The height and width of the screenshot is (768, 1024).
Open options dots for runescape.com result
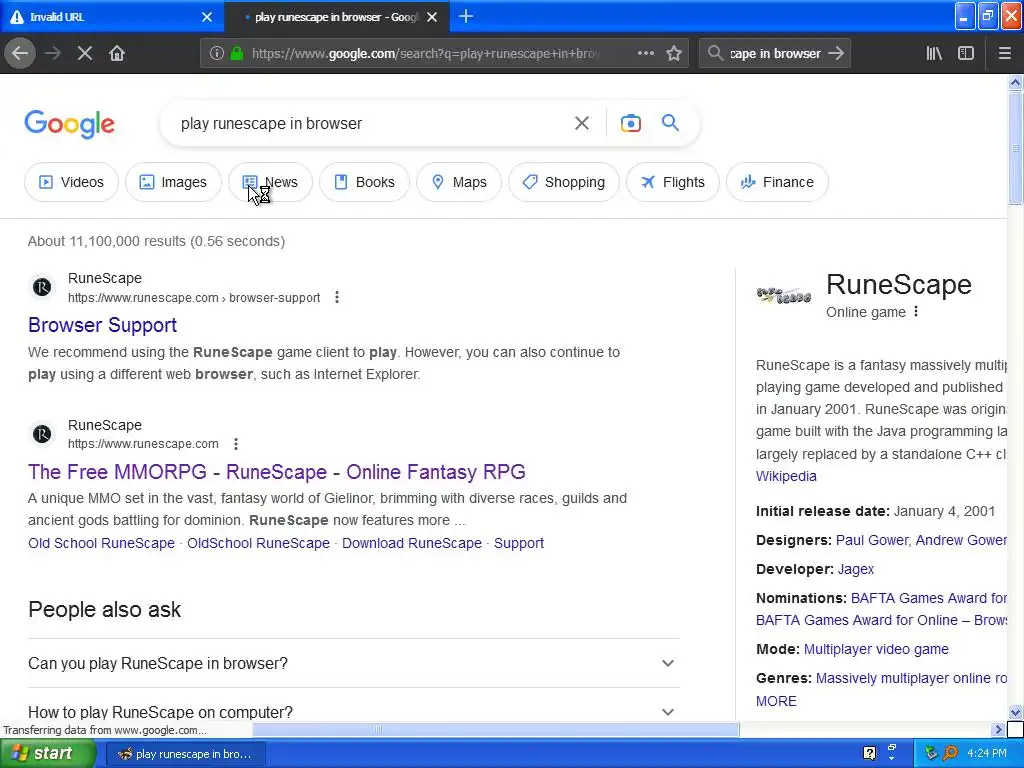coord(236,444)
